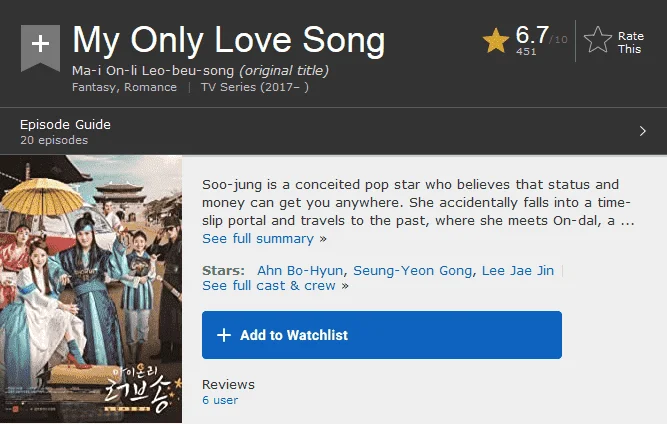The height and width of the screenshot is (424, 667).
Task: Click the watchlist bookmark ribbon icon
Action: coord(40,48)
